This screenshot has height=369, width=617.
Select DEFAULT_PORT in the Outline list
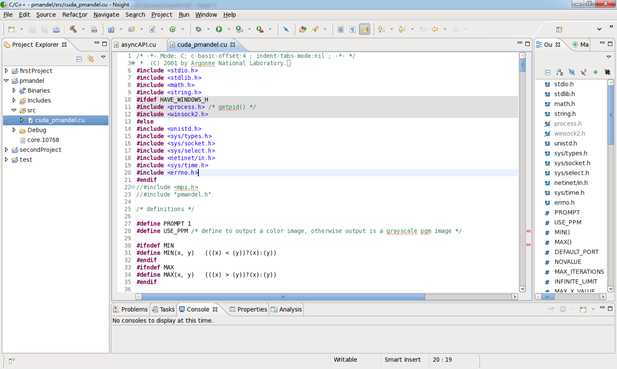click(x=576, y=252)
